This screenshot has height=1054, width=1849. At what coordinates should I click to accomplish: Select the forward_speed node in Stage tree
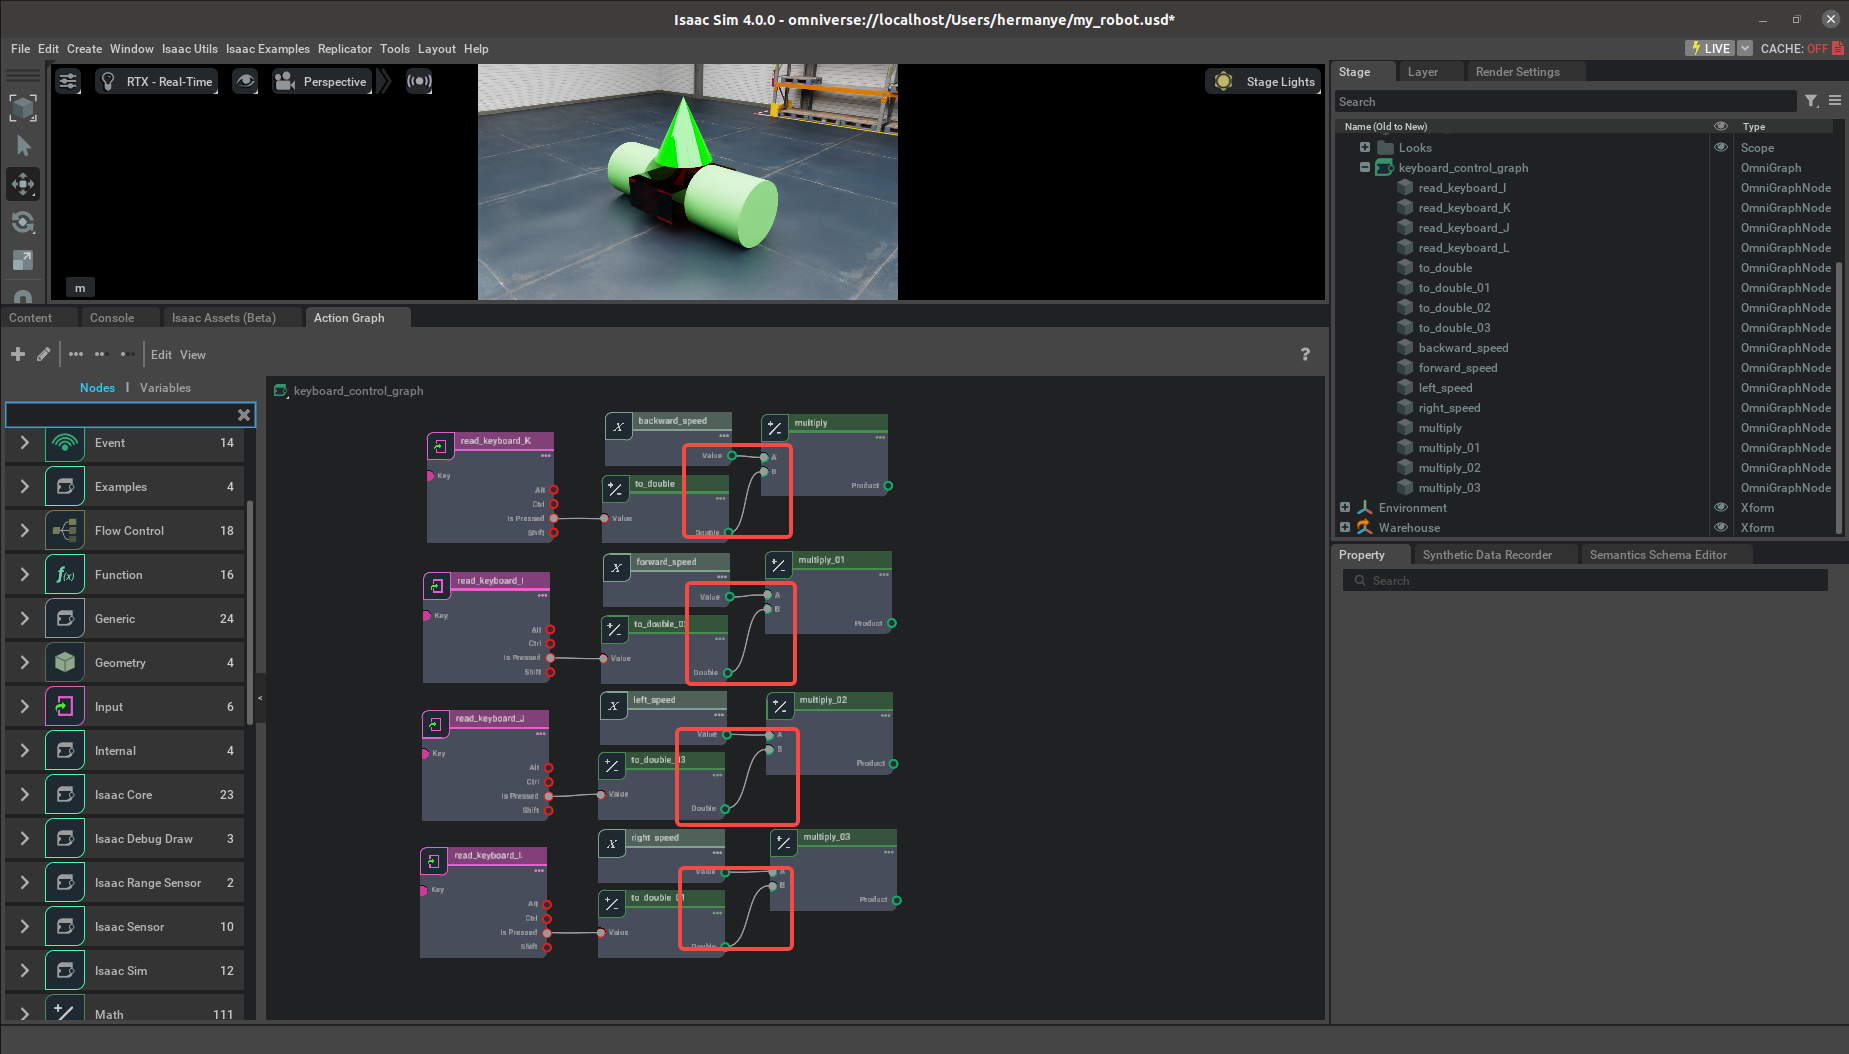1457,367
